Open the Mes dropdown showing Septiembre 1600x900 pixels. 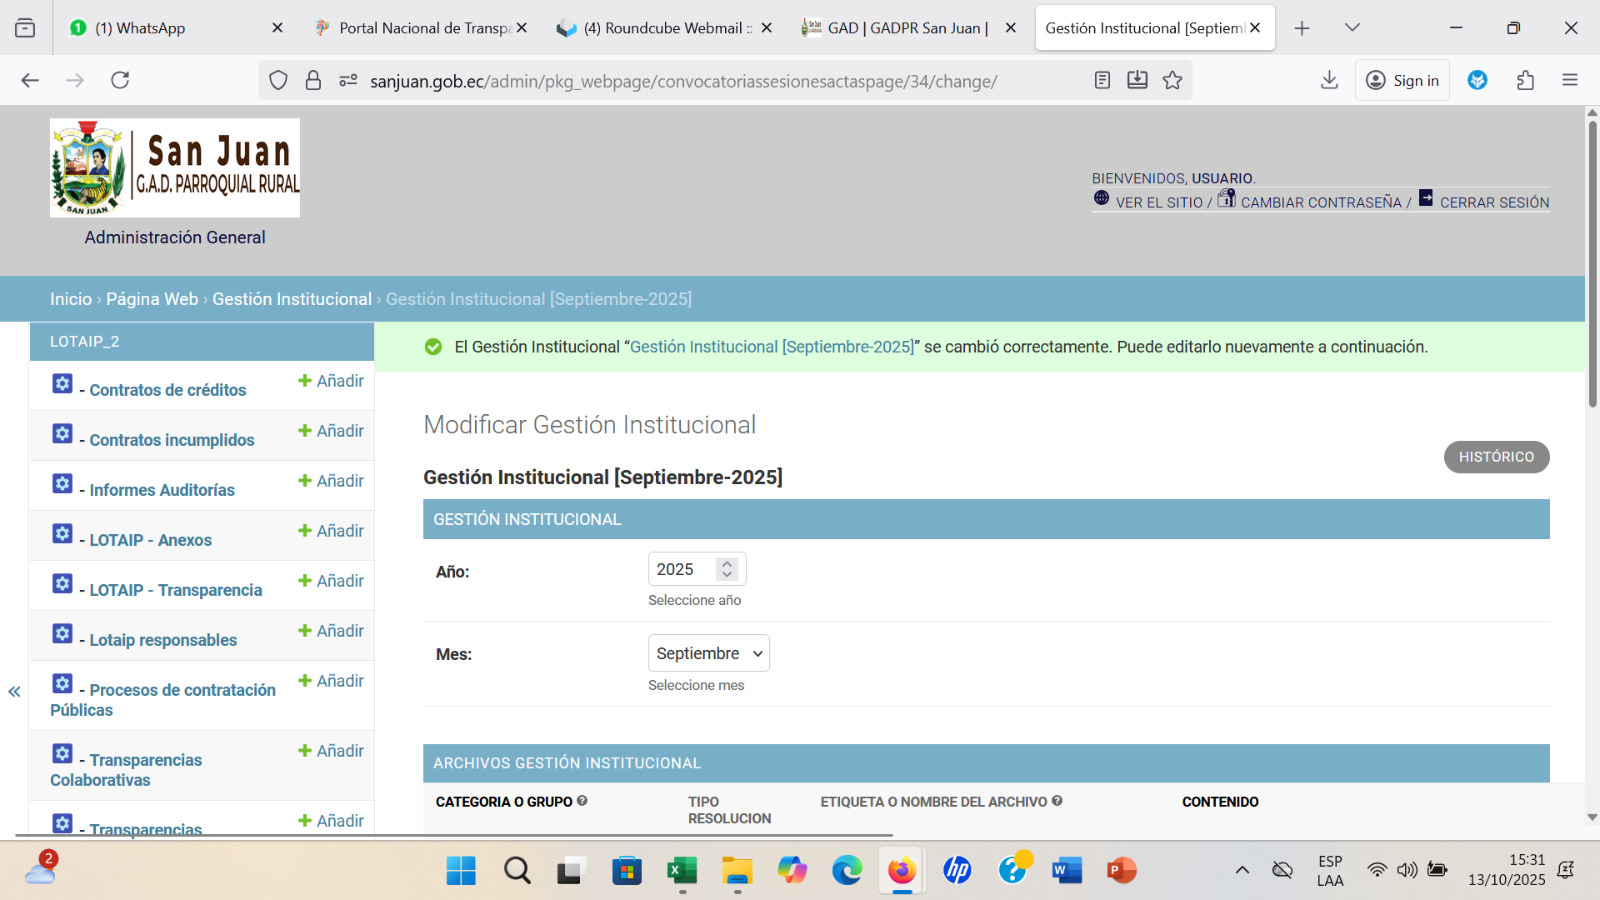708,653
